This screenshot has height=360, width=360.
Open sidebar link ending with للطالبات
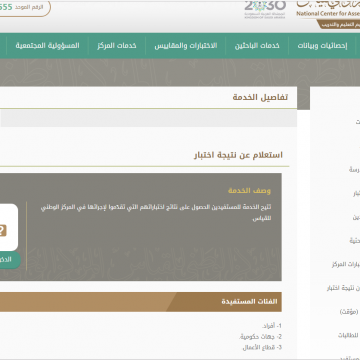pyautogui.click(x=349, y=336)
